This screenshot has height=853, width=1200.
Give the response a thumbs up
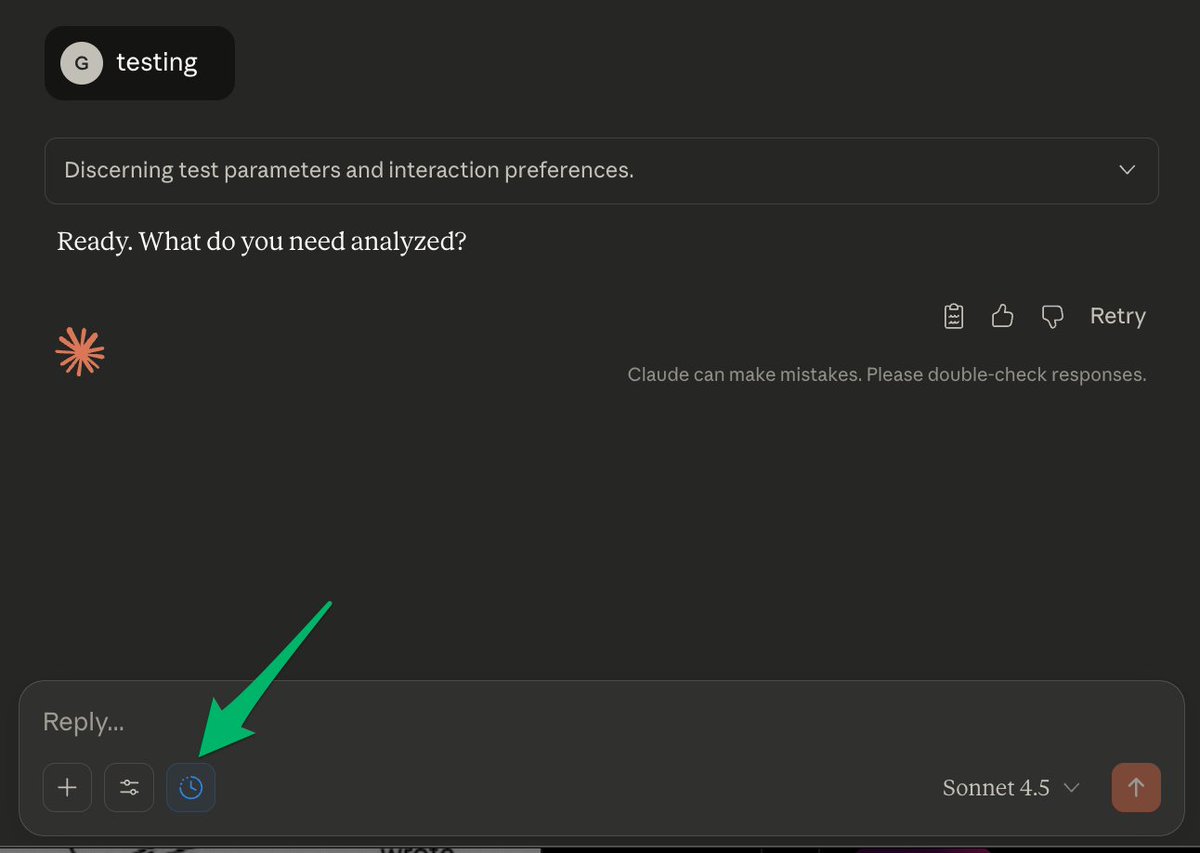tap(1002, 316)
